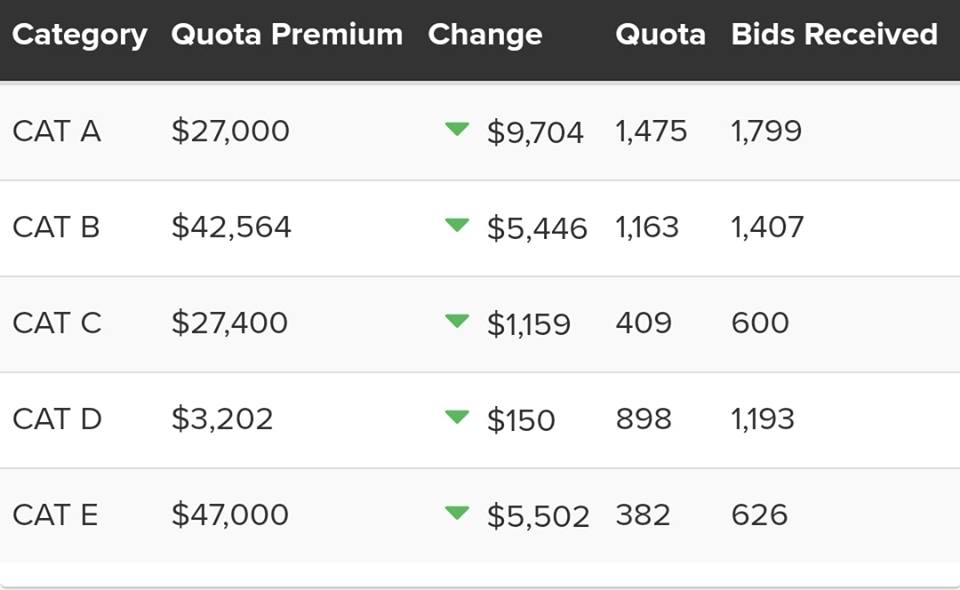This screenshot has height=590, width=960.
Task: Click the 1,193 bids received value
Action: tap(763, 419)
